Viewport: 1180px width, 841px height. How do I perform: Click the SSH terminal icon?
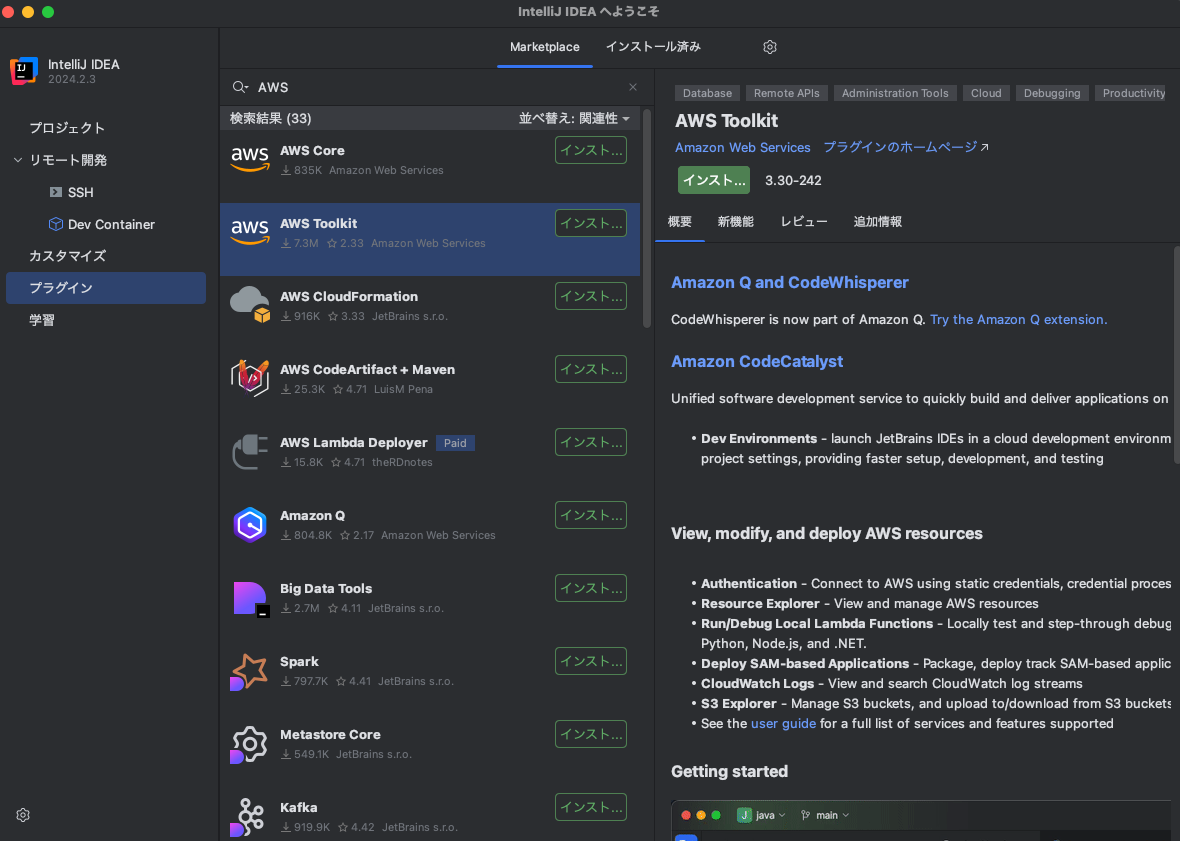point(56,192)
